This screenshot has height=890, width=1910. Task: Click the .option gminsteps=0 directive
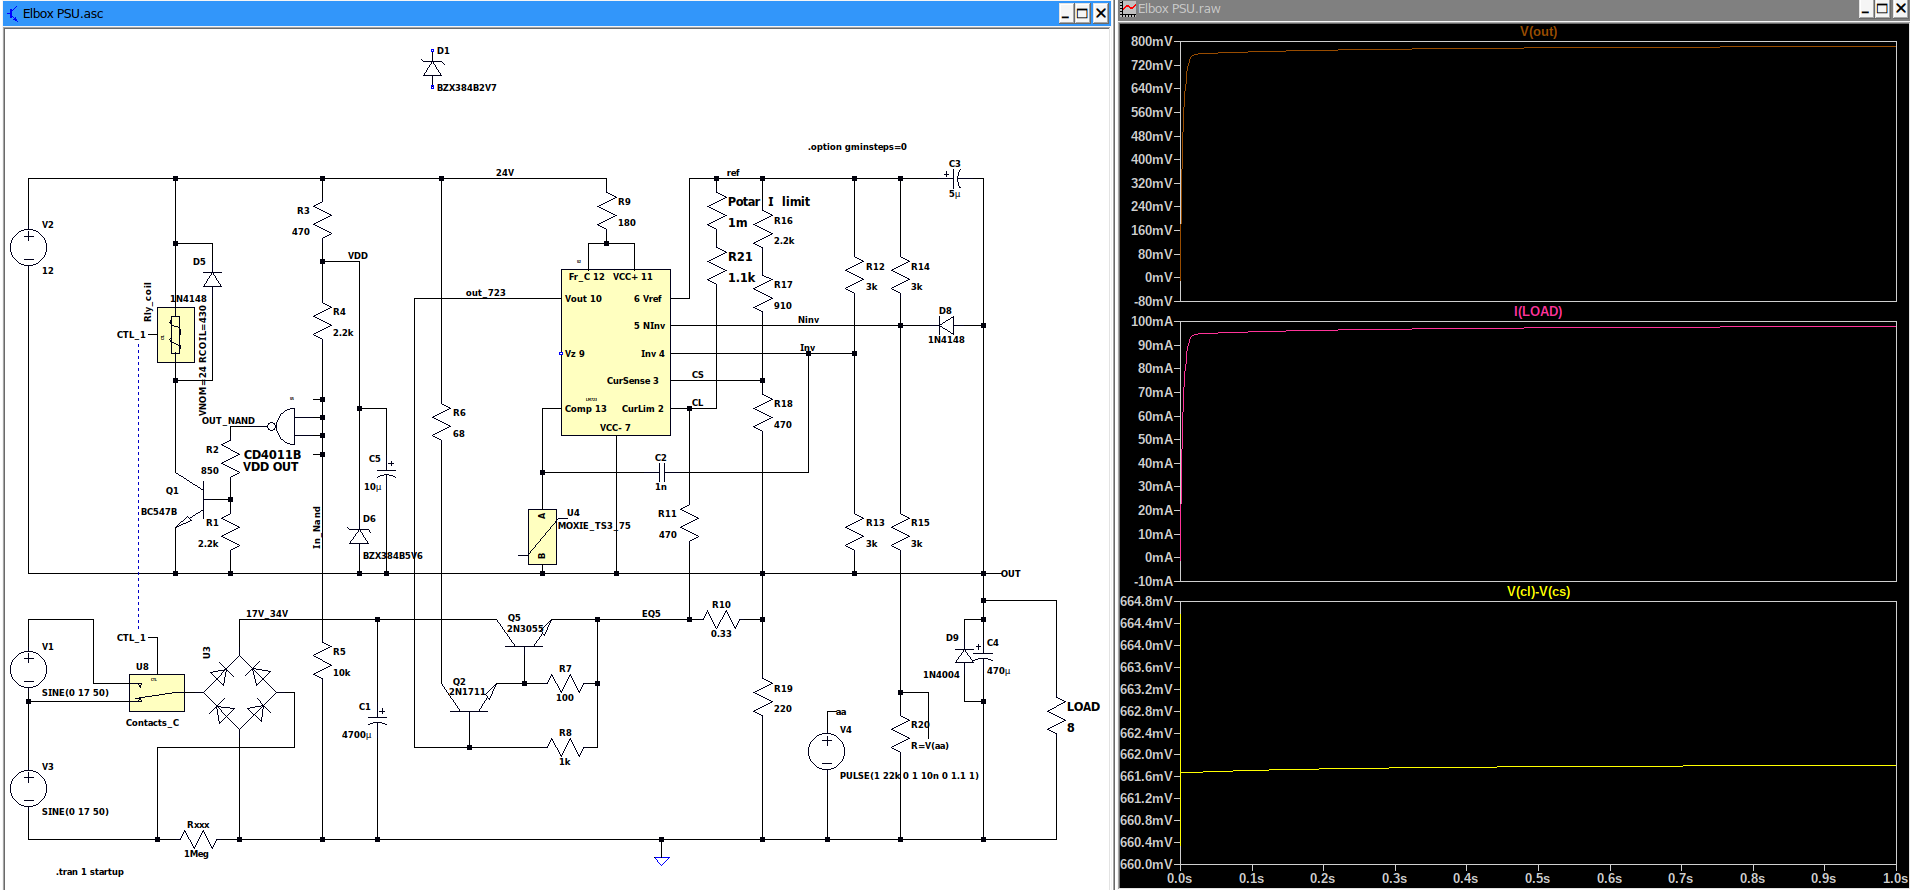point(857,147)
